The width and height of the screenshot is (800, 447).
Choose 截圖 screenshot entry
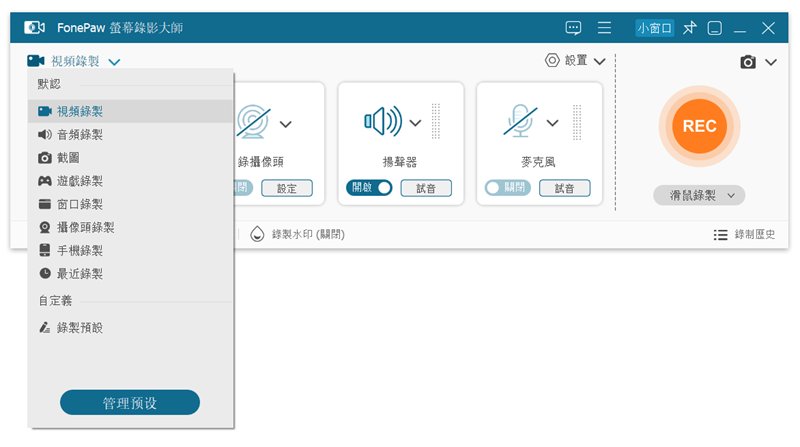[131, 158]
